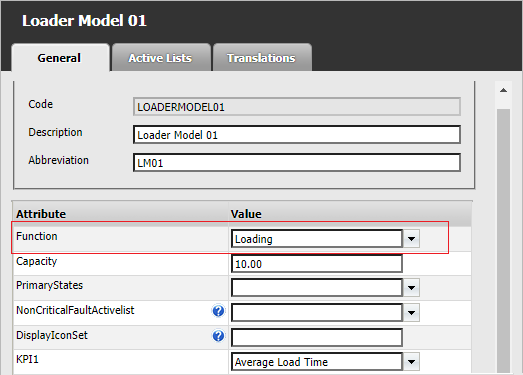
Task: Click scrollbar up arrow
Action: (x=503, y=90)
